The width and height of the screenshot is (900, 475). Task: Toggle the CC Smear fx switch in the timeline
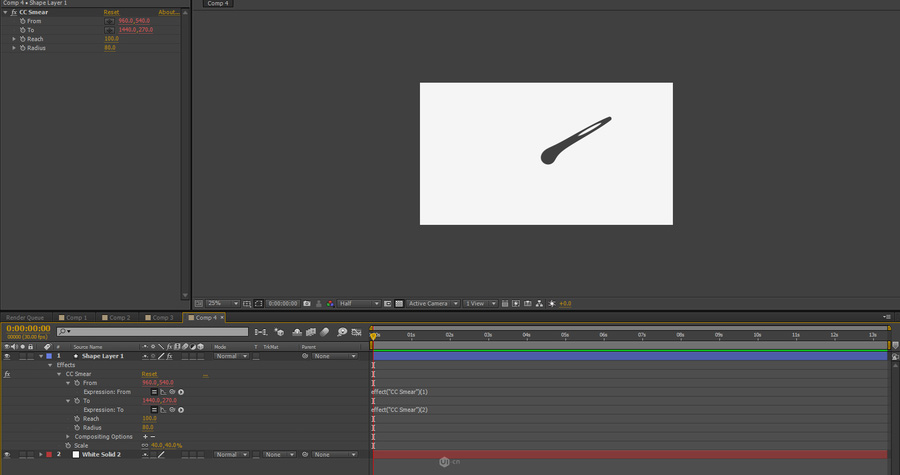point(7,374)
